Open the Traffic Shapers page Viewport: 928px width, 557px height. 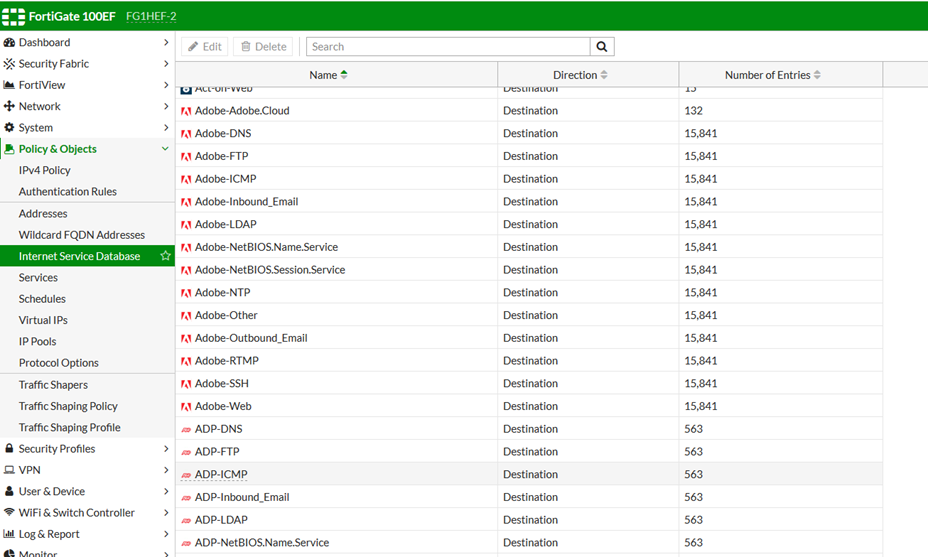[x=53, y=385]
